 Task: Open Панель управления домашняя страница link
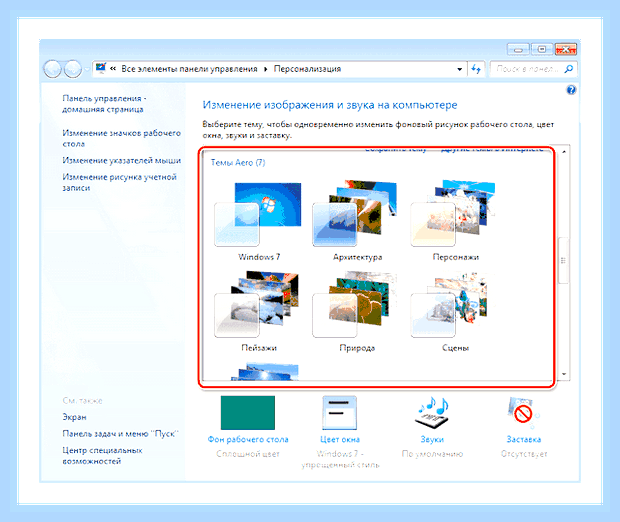[x=104, y=104]
